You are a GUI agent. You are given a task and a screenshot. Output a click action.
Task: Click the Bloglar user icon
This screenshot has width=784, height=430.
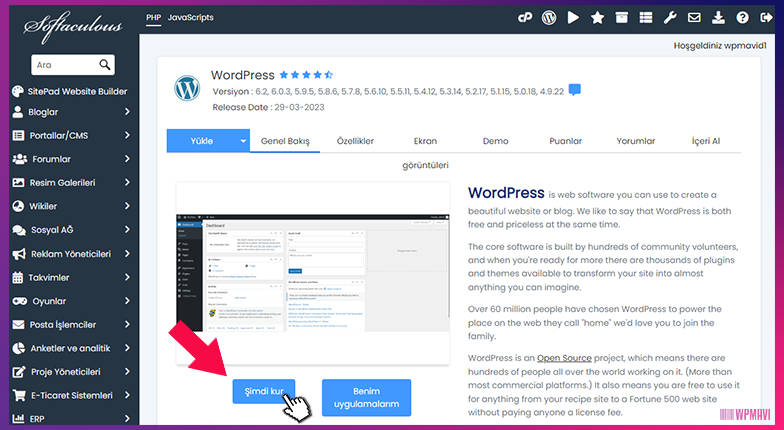click(18, 112)
